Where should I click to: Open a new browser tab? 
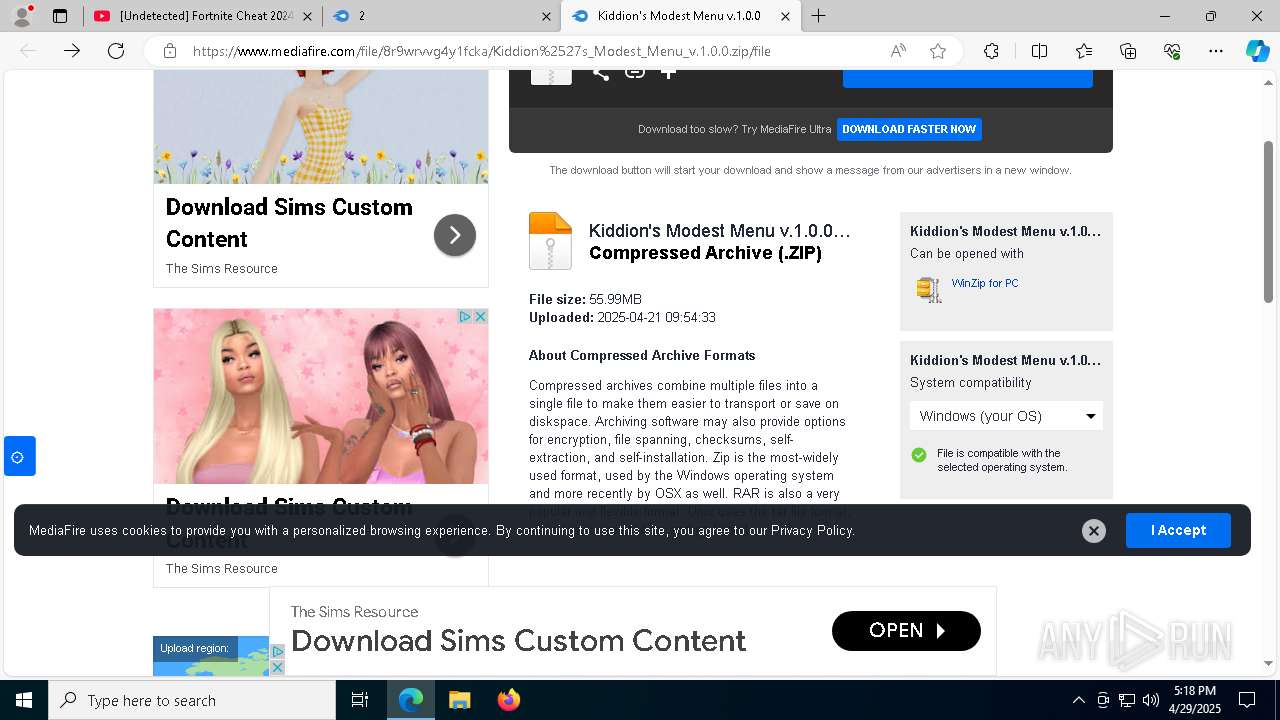(818, 16)
